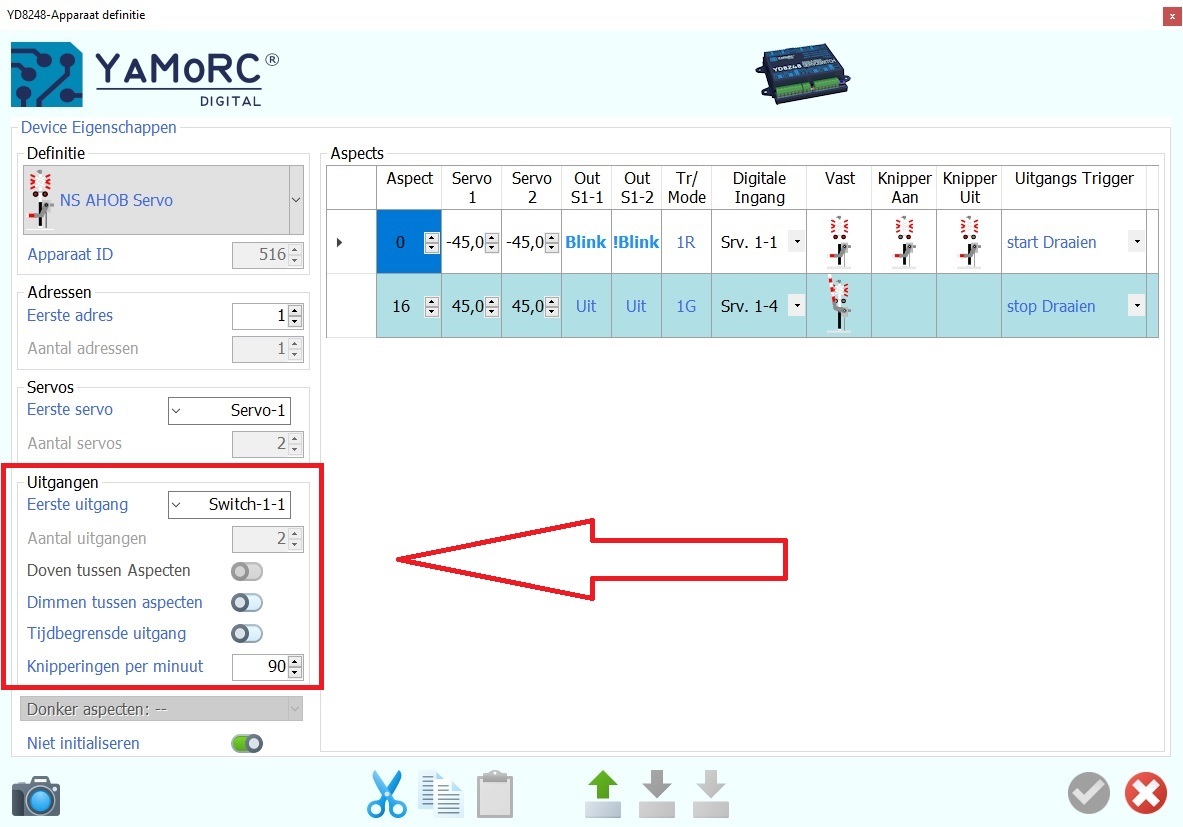Click the green upload arrow icon
Image resolution: width=1183 pixels, height=827 pixels.
(x=602, y=795)
